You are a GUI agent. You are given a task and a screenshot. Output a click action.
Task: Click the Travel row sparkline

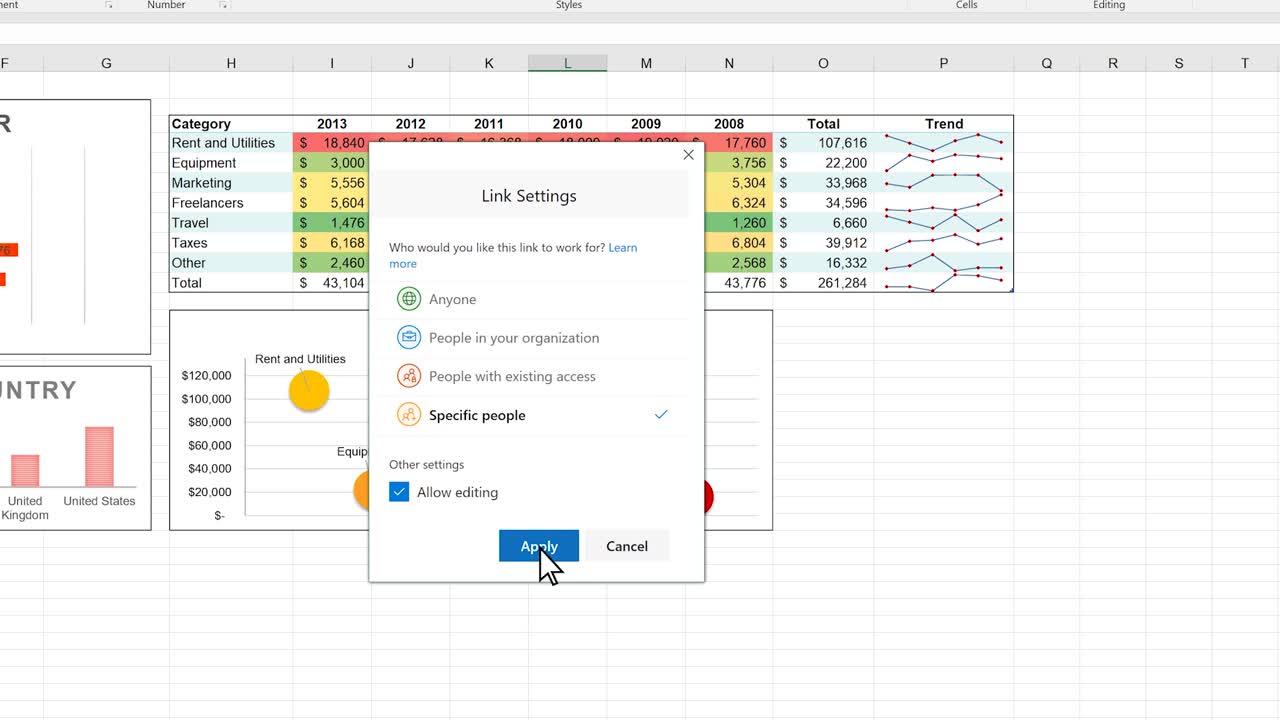click(944, 223)
